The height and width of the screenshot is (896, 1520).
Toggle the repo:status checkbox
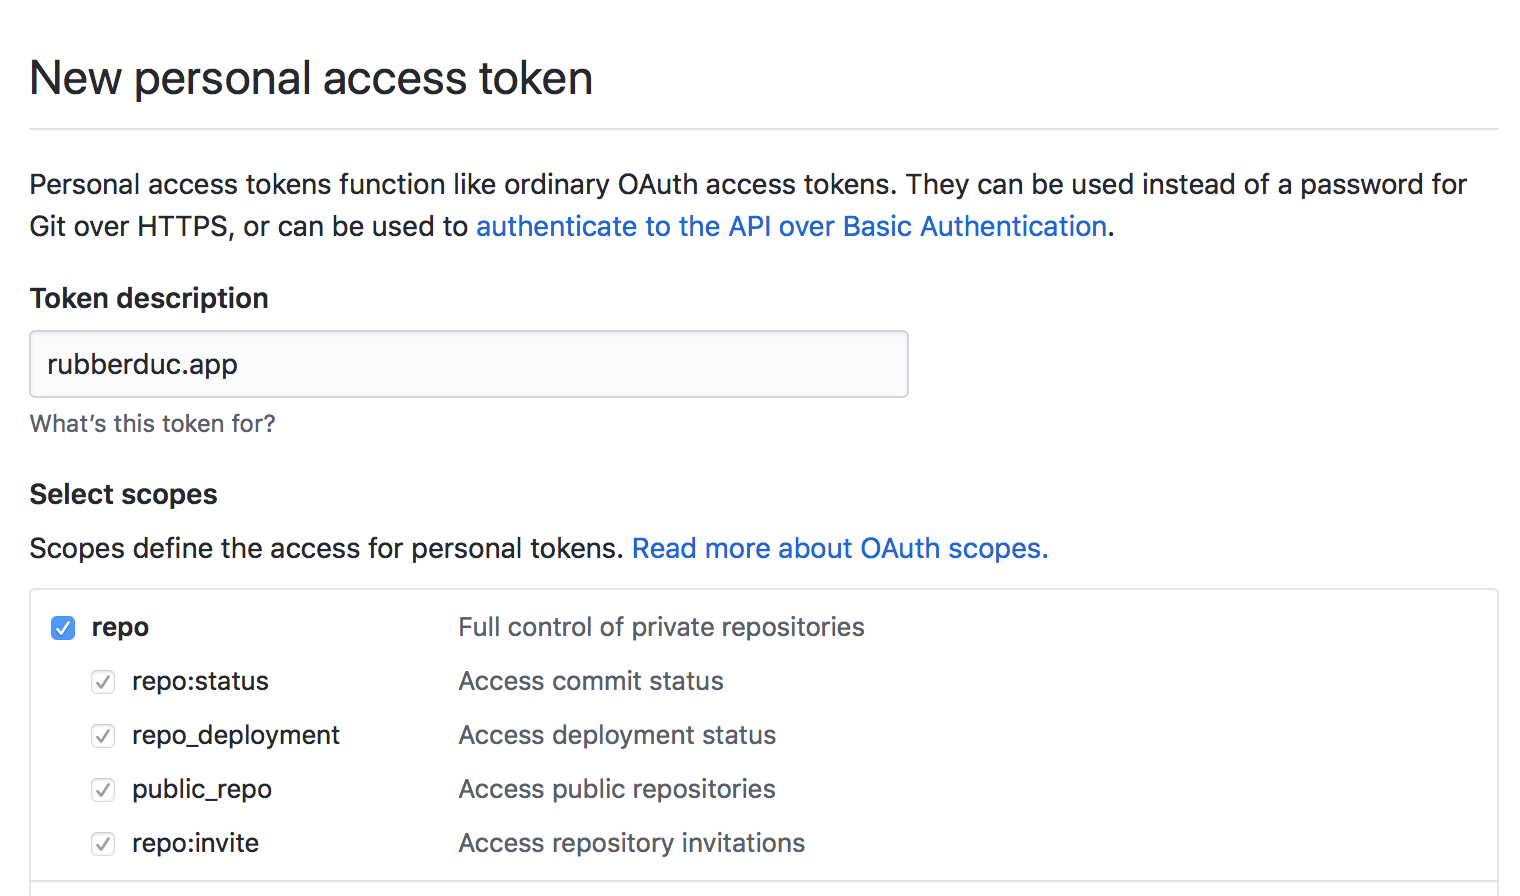tap(103, 682)
